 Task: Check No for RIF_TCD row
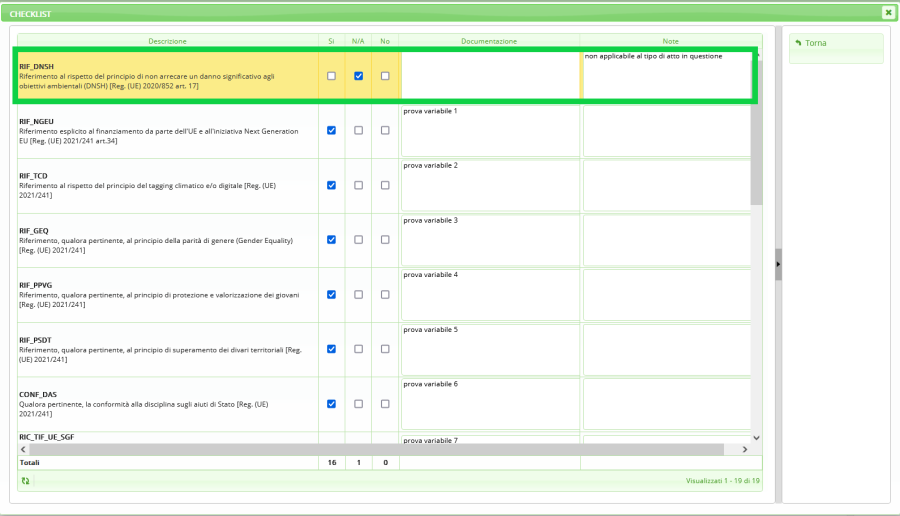click(385, 185)
